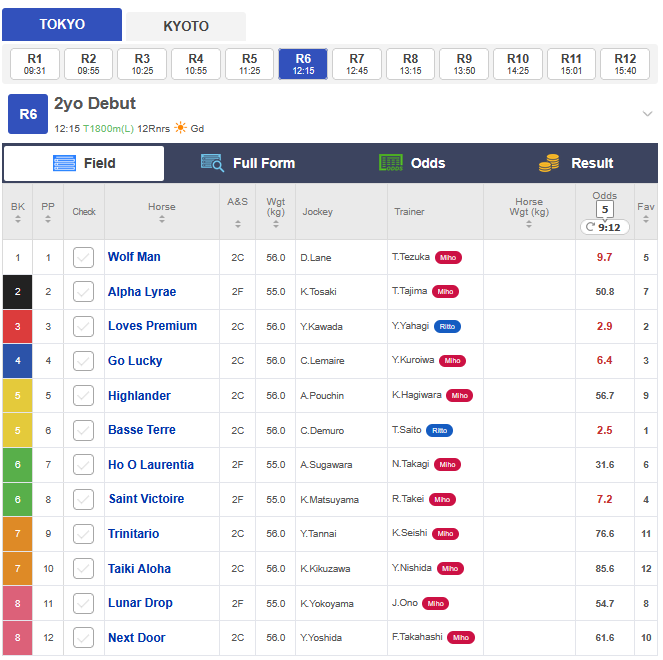663x660 pixels.
Task: Tick the checkbox for Go Lucky
Action: pyautogui.click(x=83, y=361)
